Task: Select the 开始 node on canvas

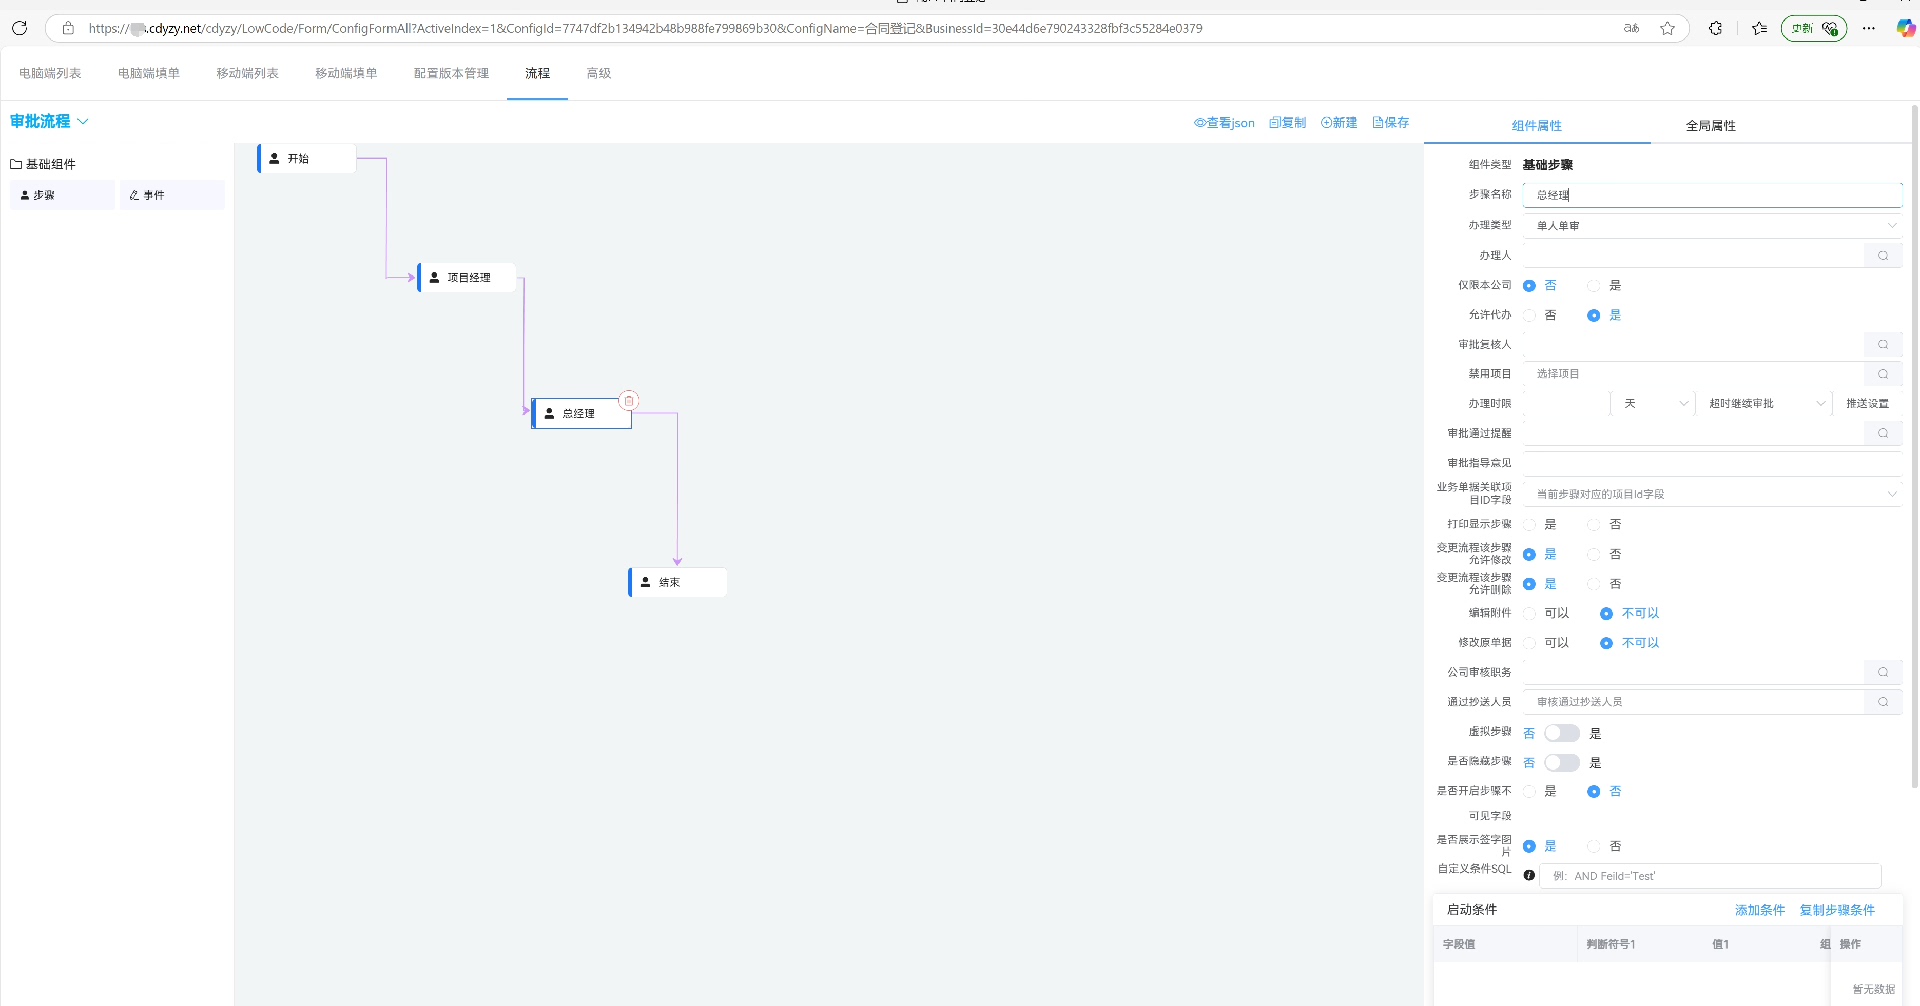Action: [306, 158]
